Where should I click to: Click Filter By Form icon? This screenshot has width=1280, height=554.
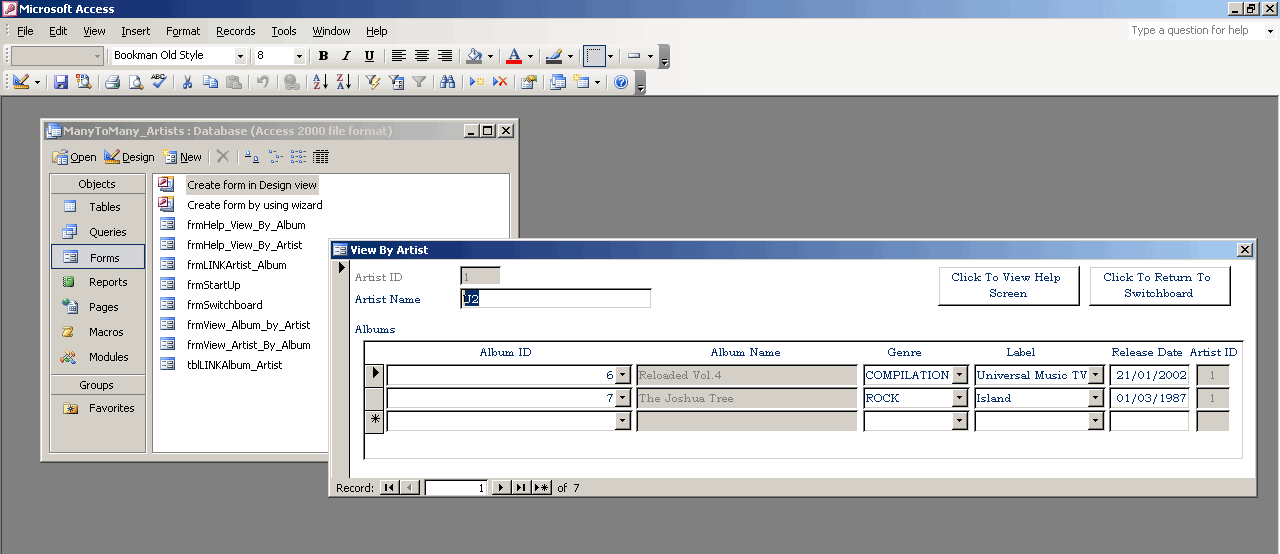[396, 83]
